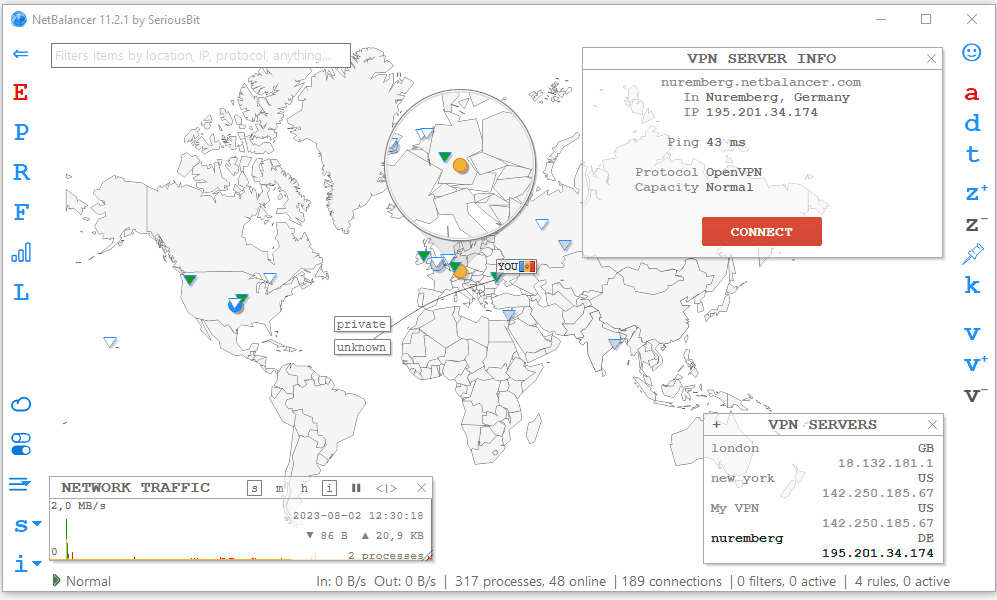Click the k icon on right sidebar

[972, 285]
